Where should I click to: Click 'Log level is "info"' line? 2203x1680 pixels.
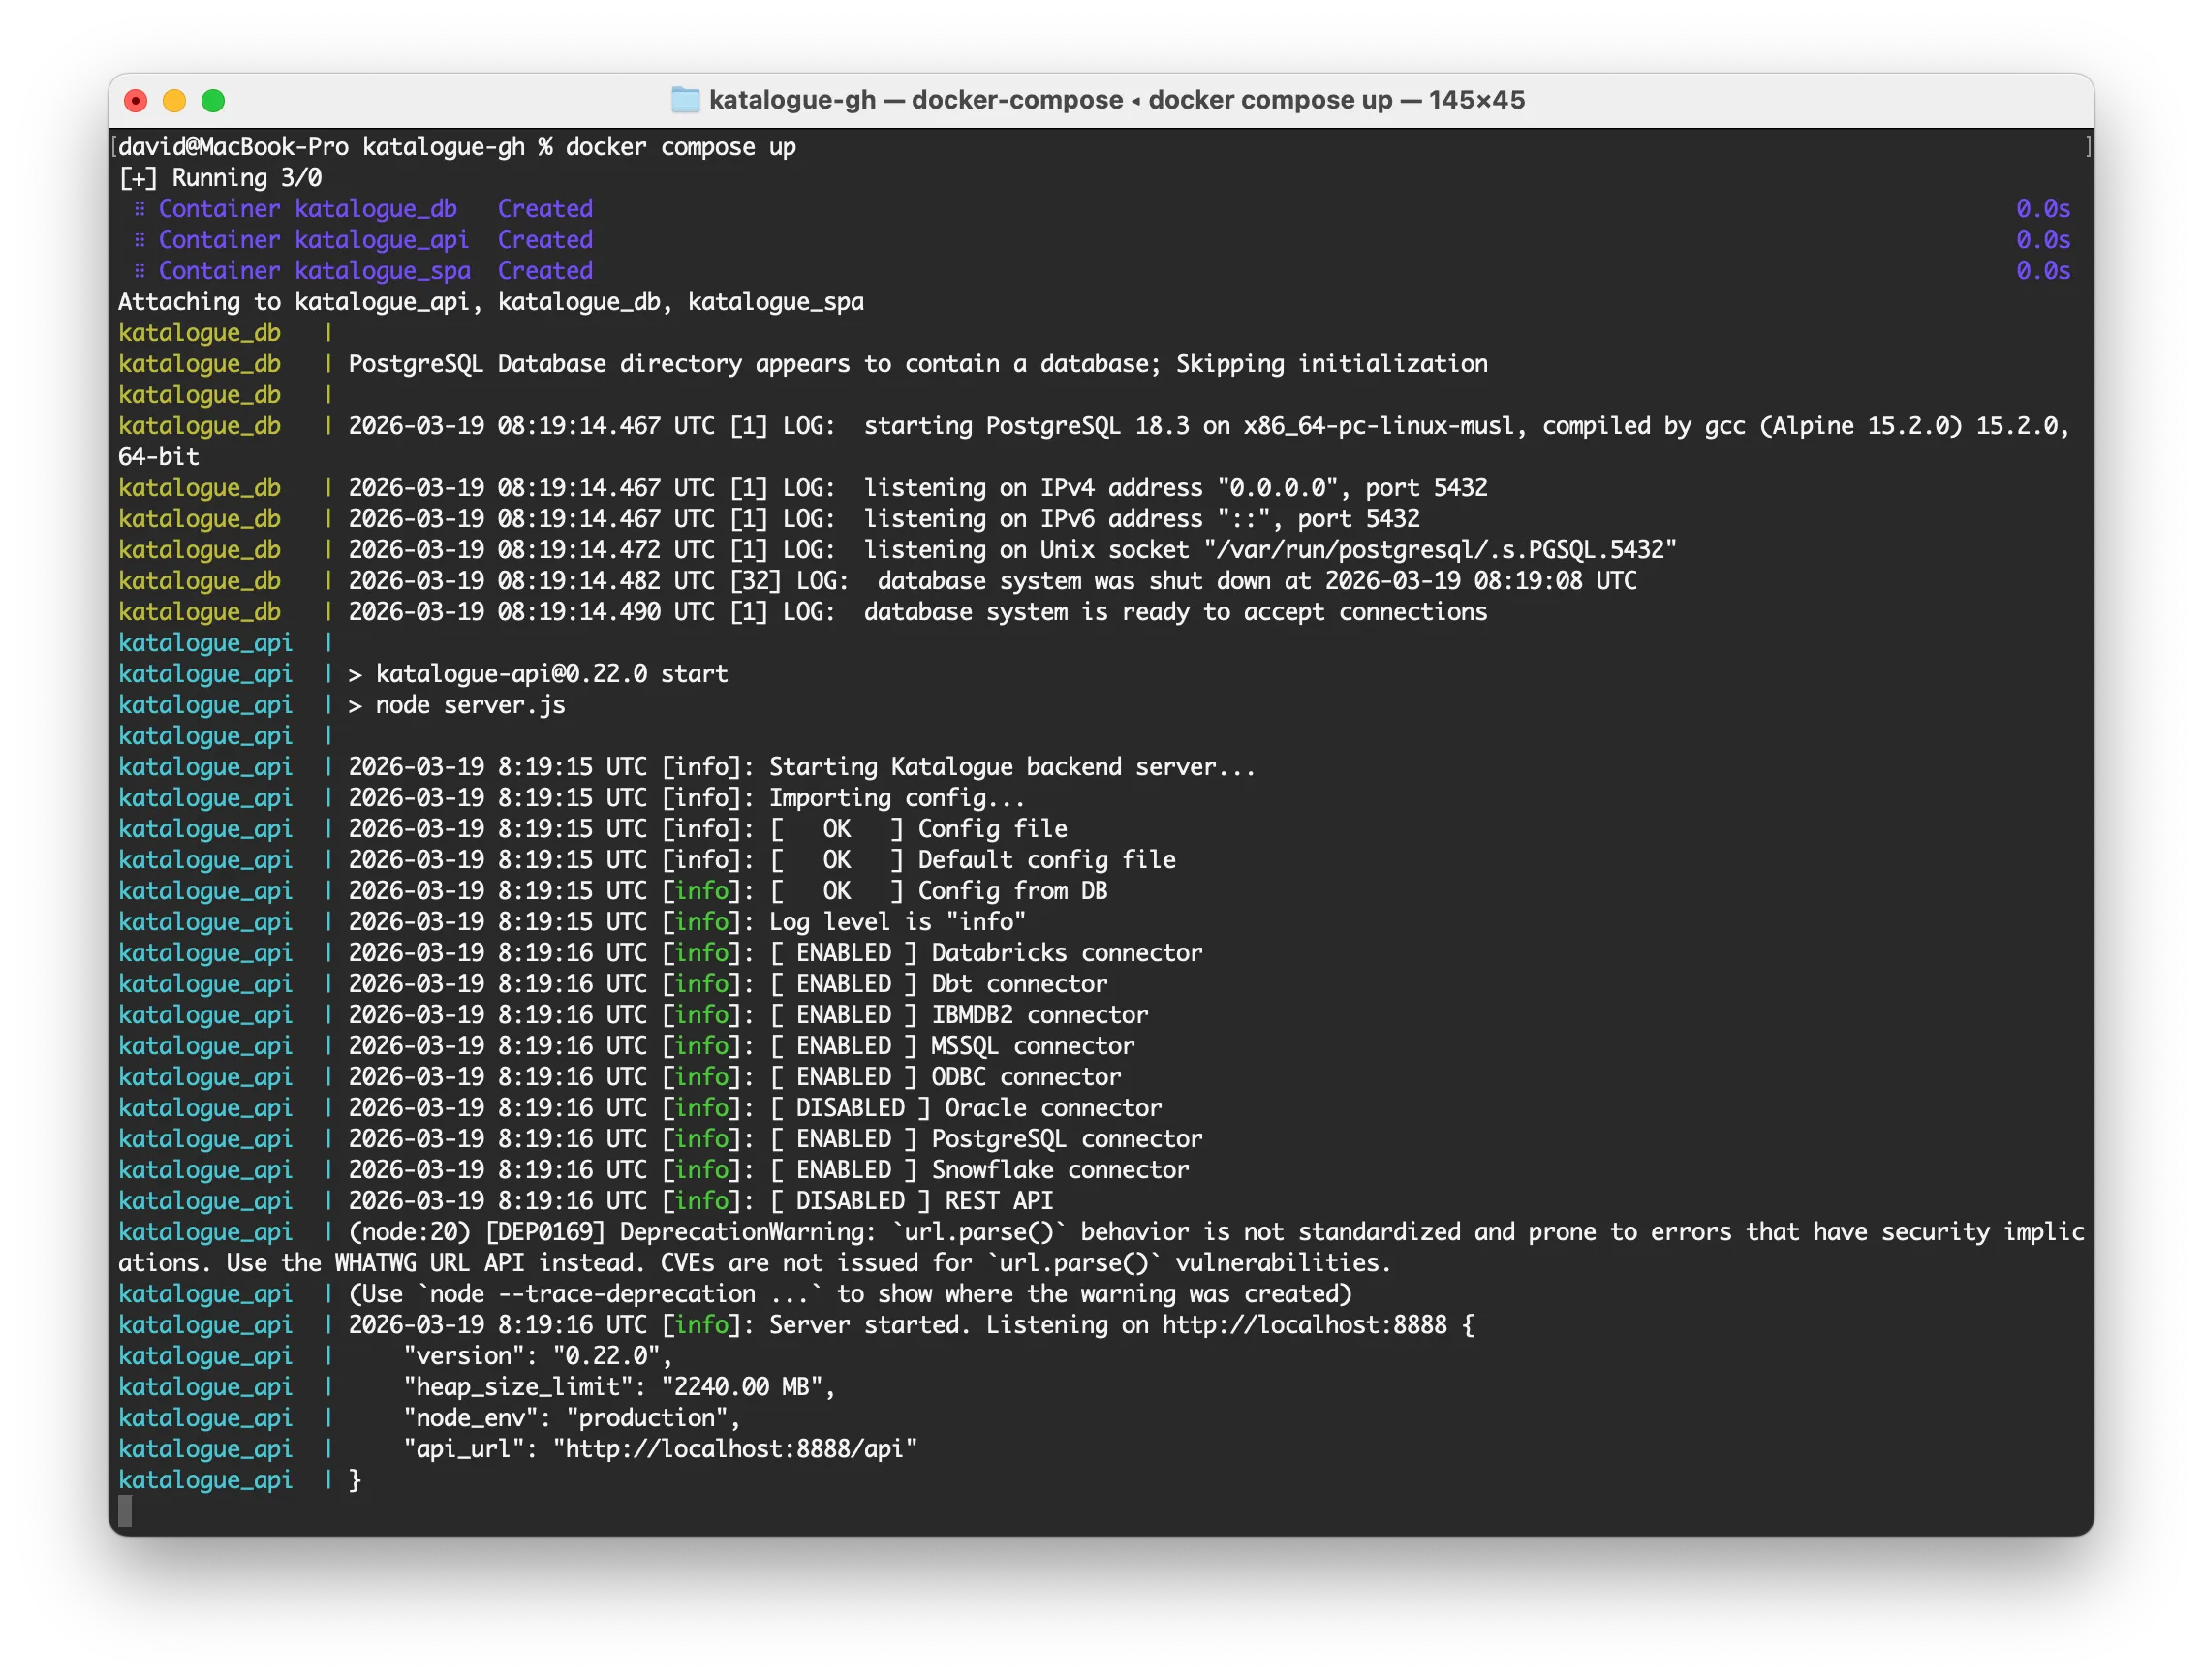click(572, 922)
